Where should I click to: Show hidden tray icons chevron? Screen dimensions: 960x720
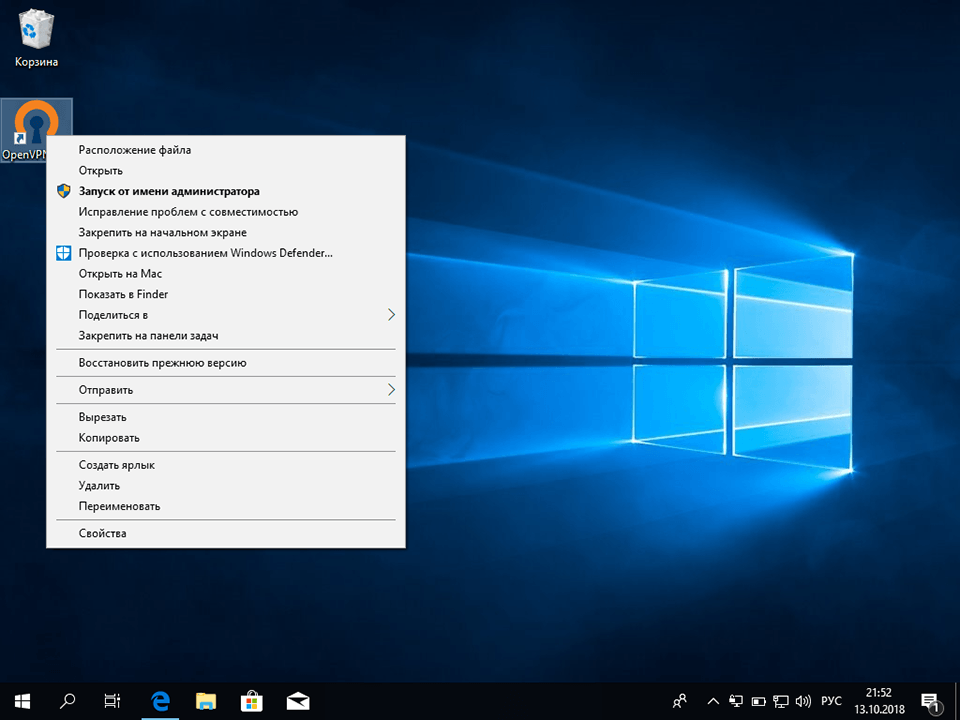713,702
